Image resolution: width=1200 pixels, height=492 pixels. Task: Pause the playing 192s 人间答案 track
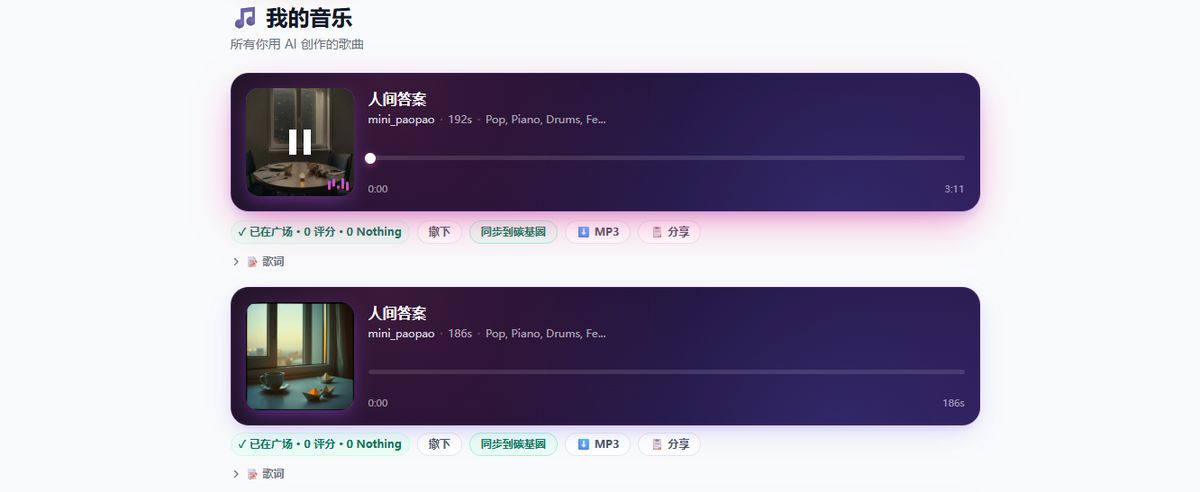[x=300, y=142]
